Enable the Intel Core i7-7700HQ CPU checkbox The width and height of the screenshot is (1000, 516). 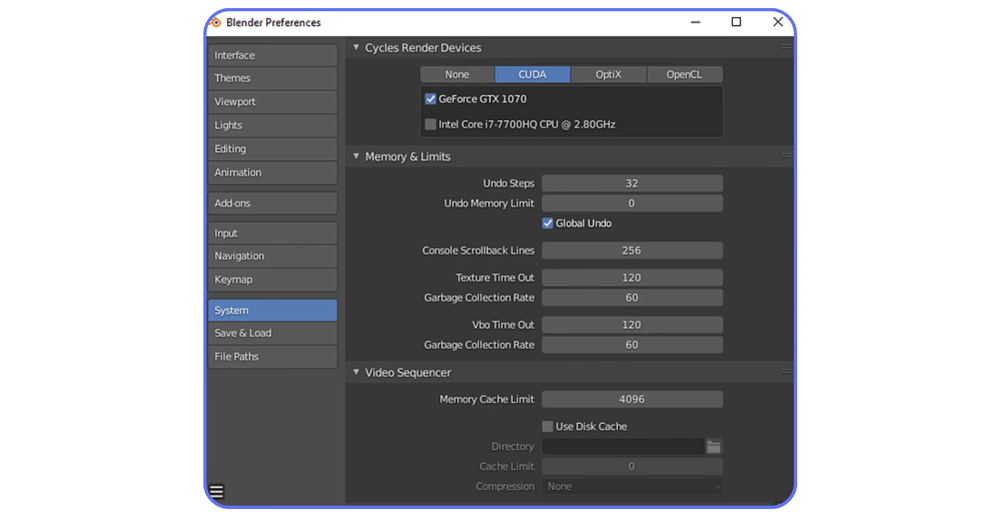(431, 125)
